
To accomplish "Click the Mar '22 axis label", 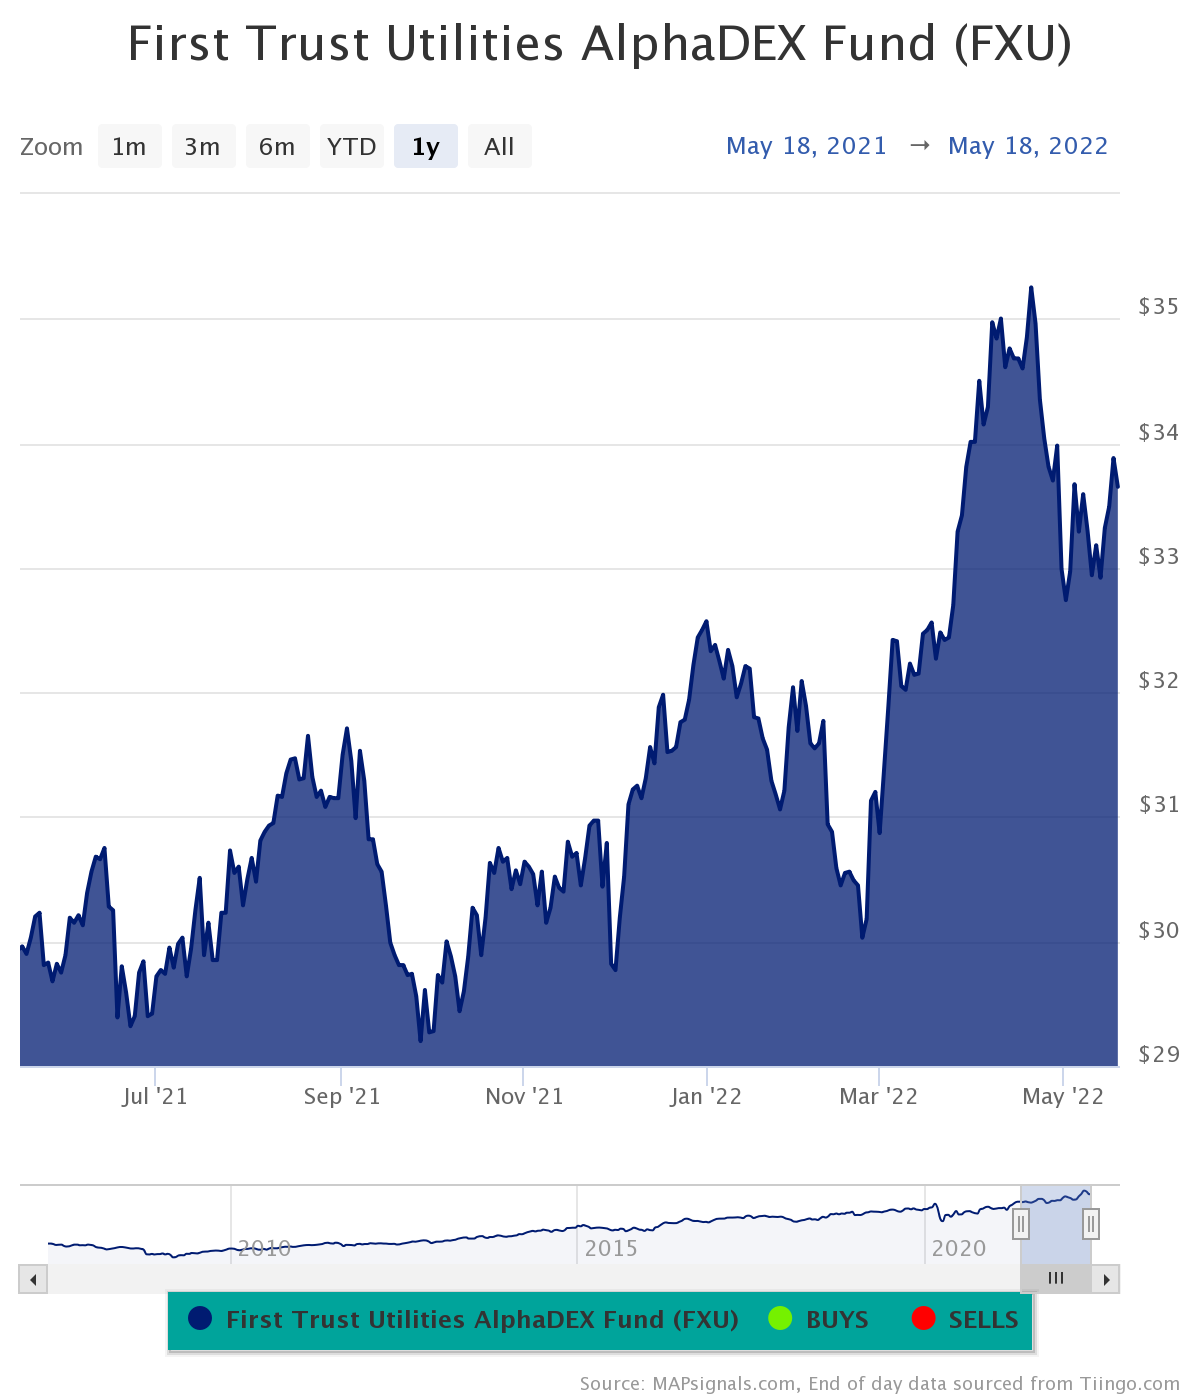I will (879, 1097).
